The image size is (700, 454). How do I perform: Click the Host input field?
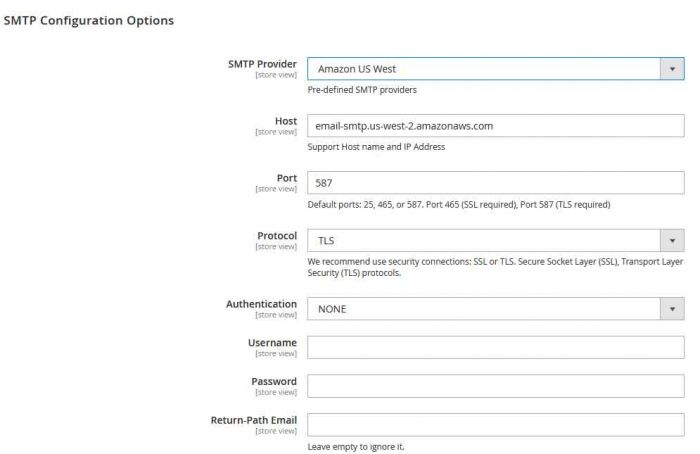[x=496, y=126]
